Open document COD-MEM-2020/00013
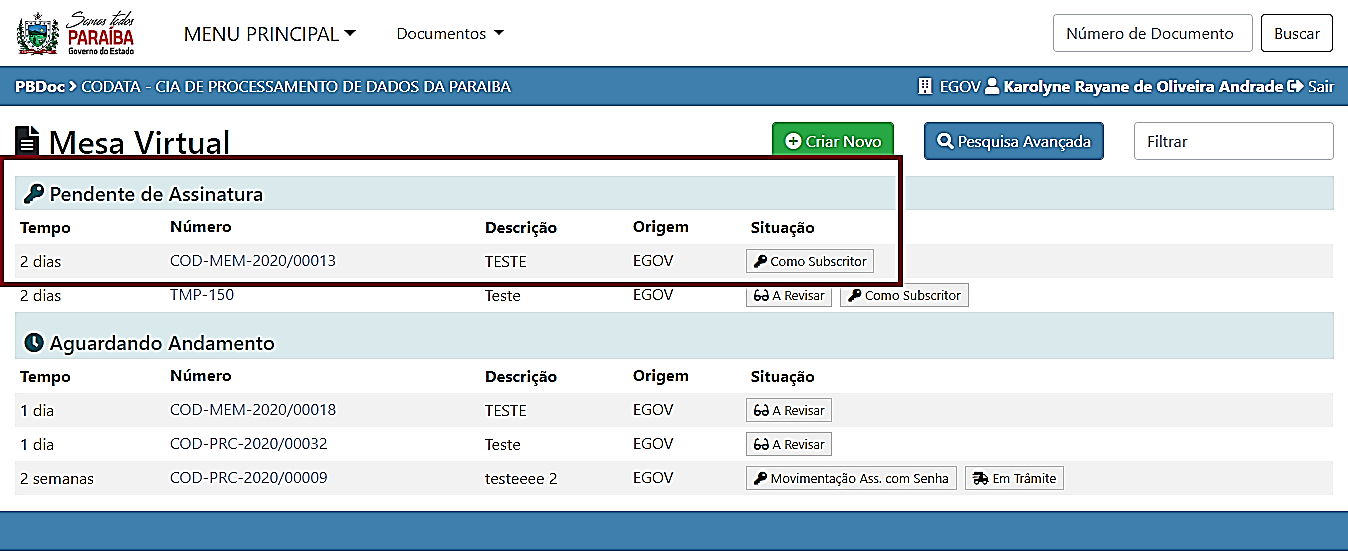This screenshot has width=1348, height=555. (253, 261)
